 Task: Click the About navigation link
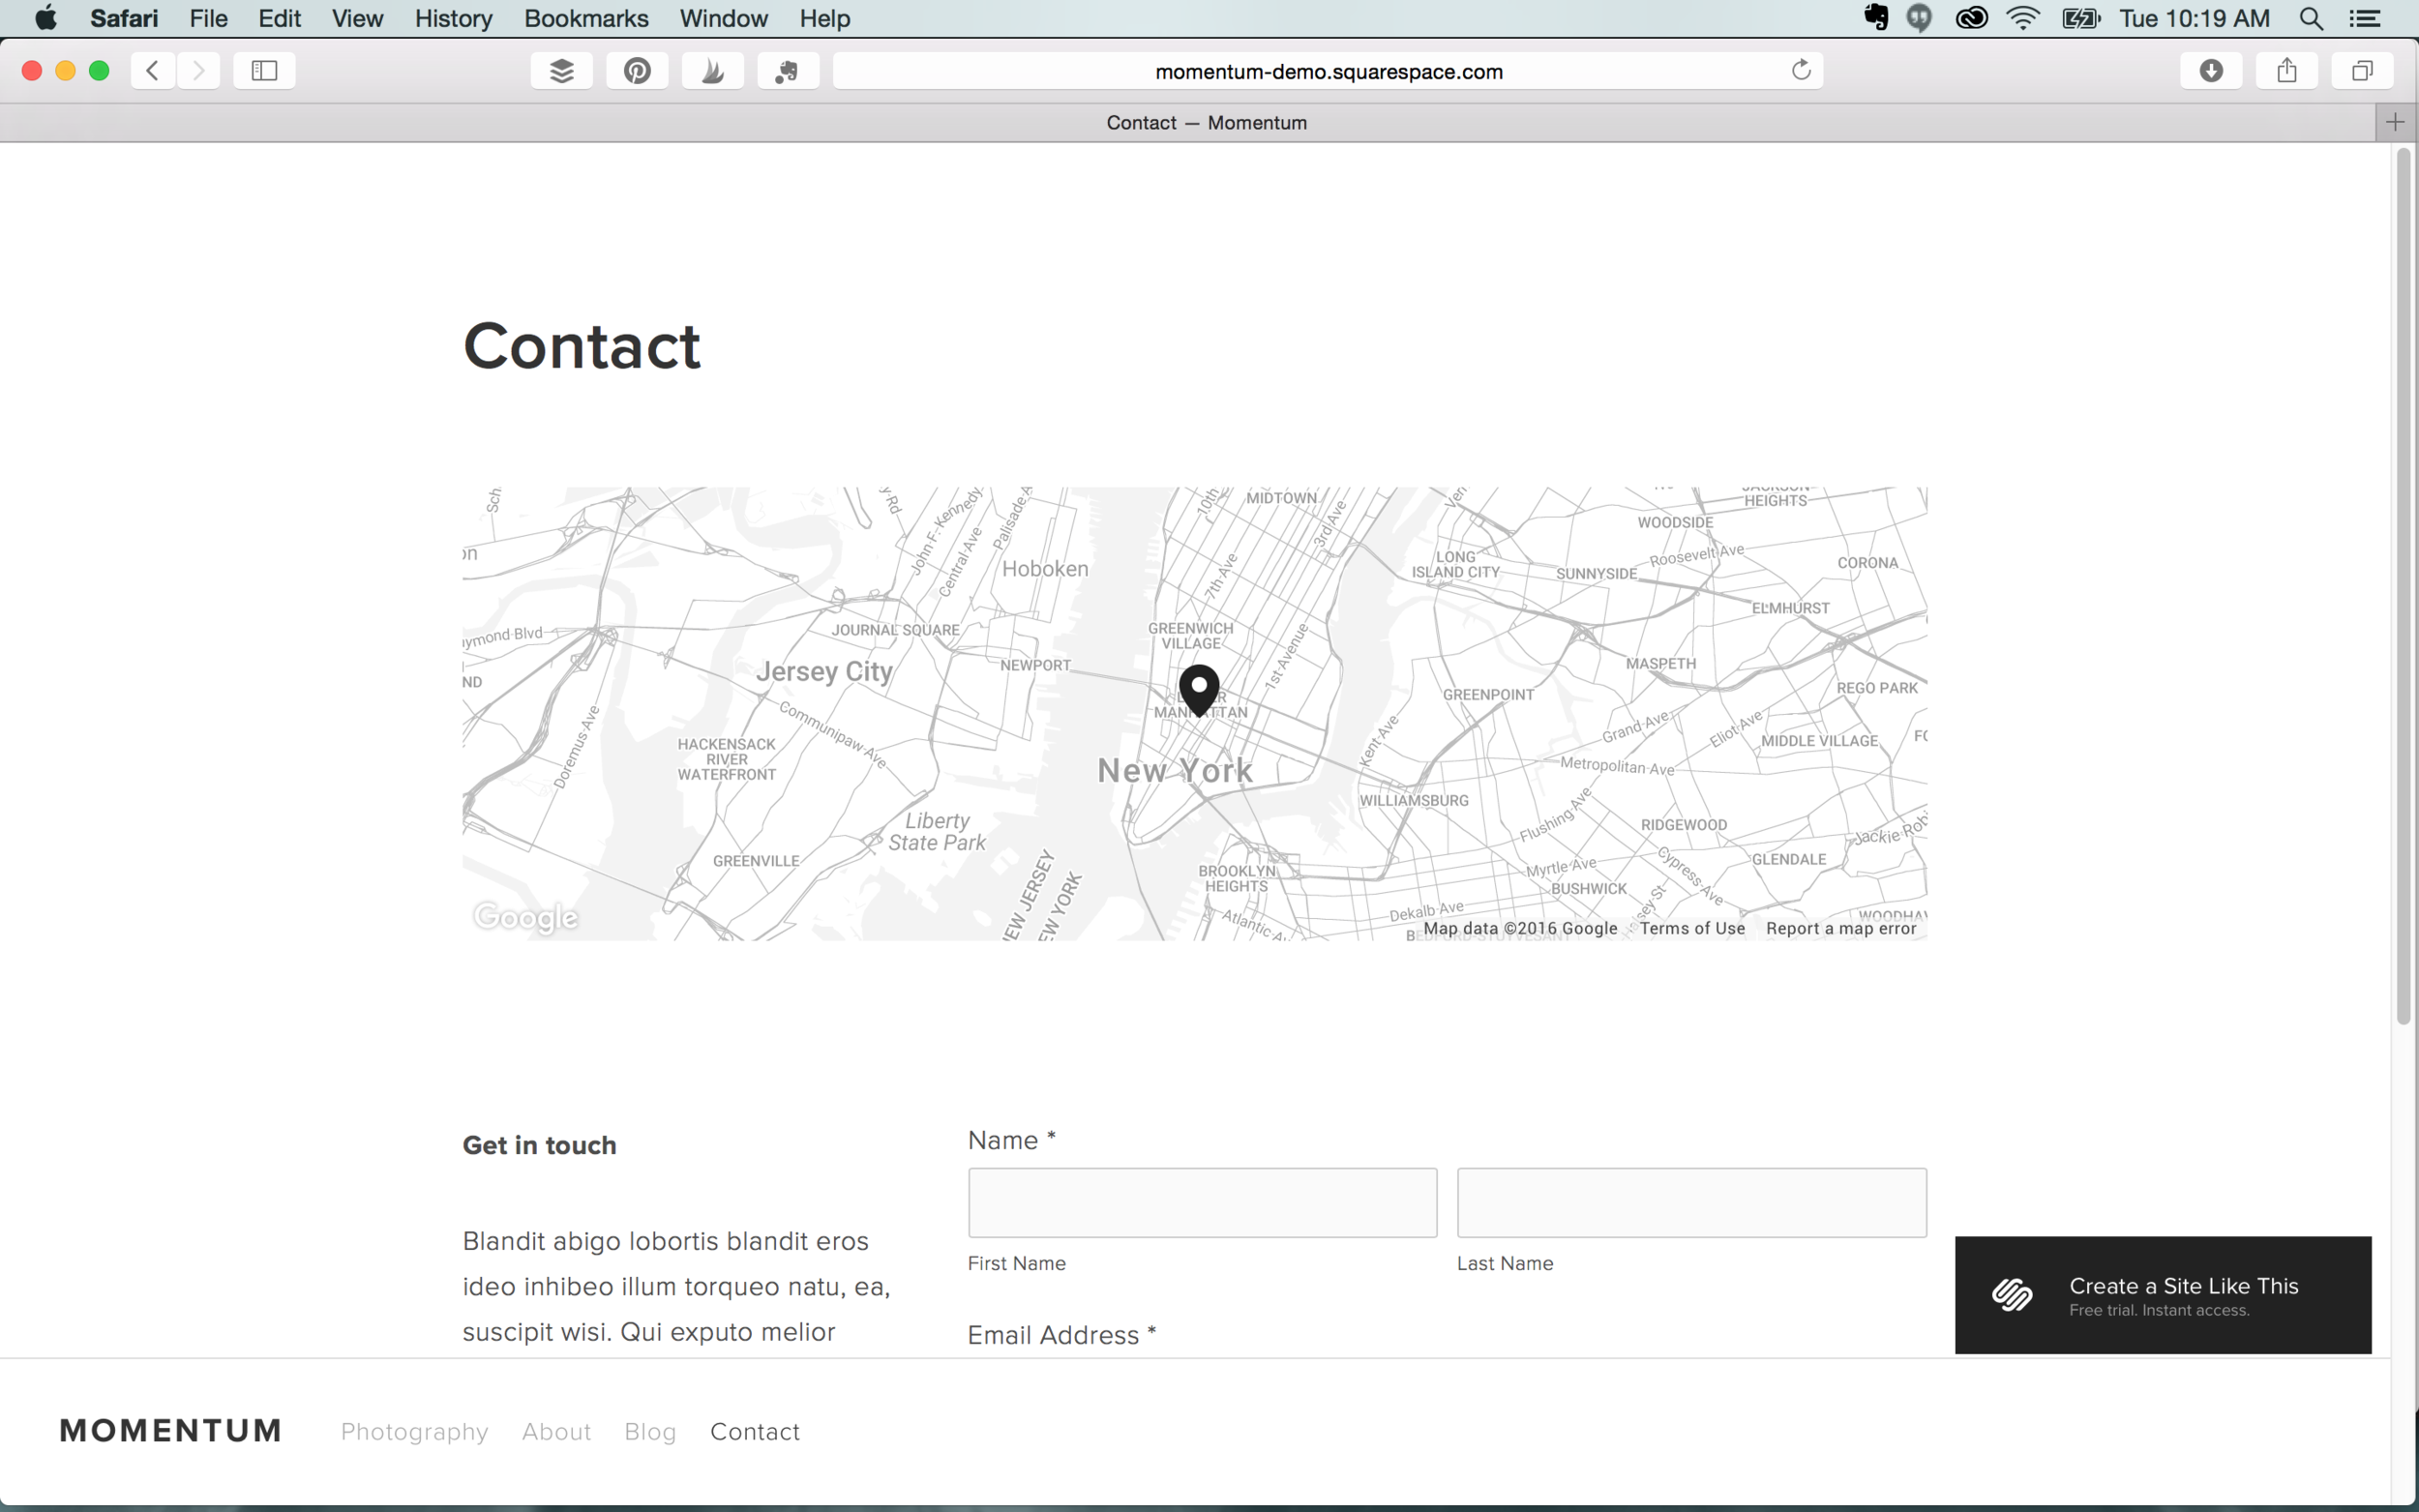(556, 1431)
